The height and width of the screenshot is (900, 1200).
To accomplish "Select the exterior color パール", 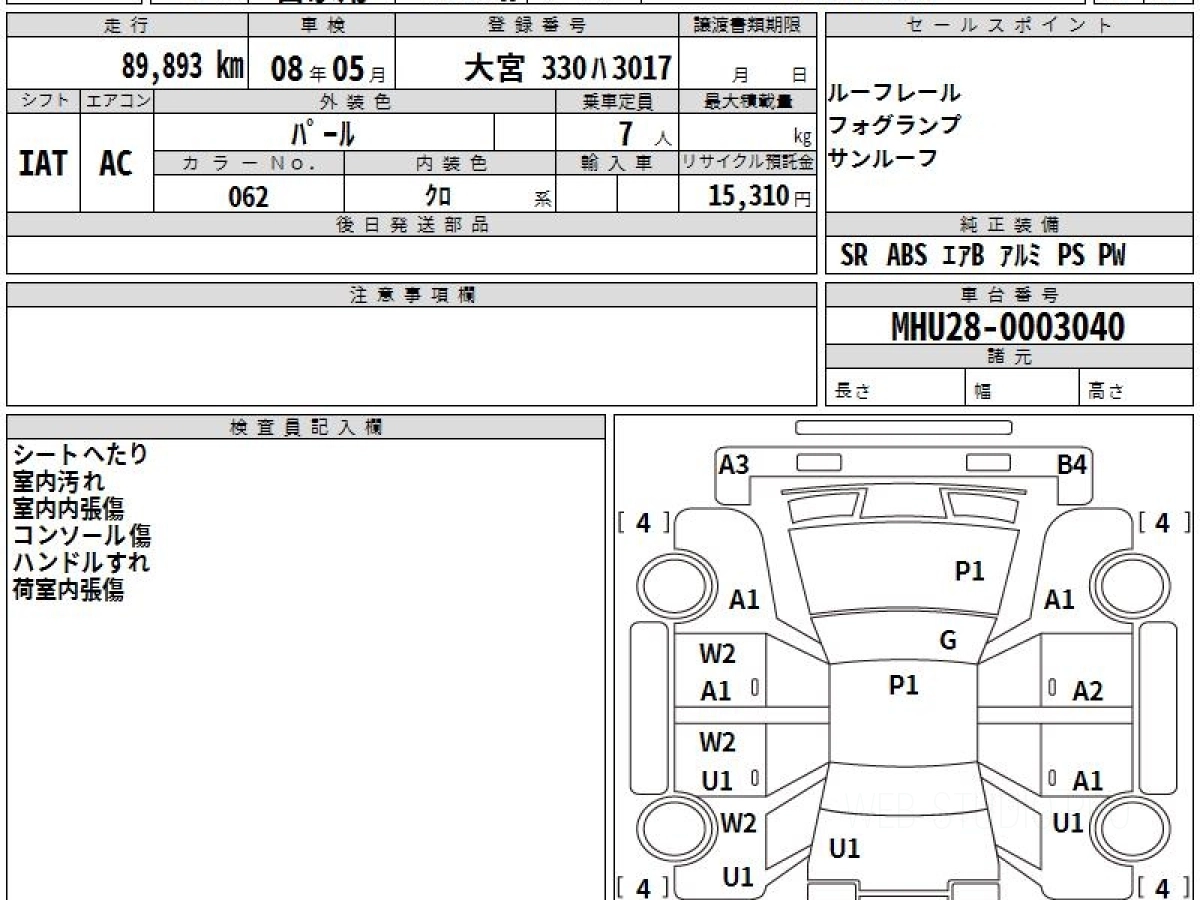I will click(322, 132).
